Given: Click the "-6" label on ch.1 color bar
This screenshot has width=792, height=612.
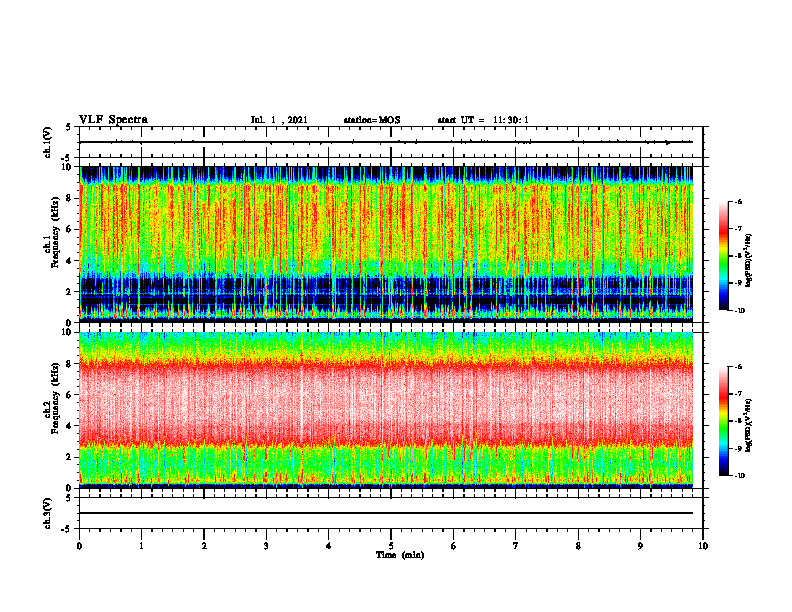Looking at the screenshot, I should (738, 201).
